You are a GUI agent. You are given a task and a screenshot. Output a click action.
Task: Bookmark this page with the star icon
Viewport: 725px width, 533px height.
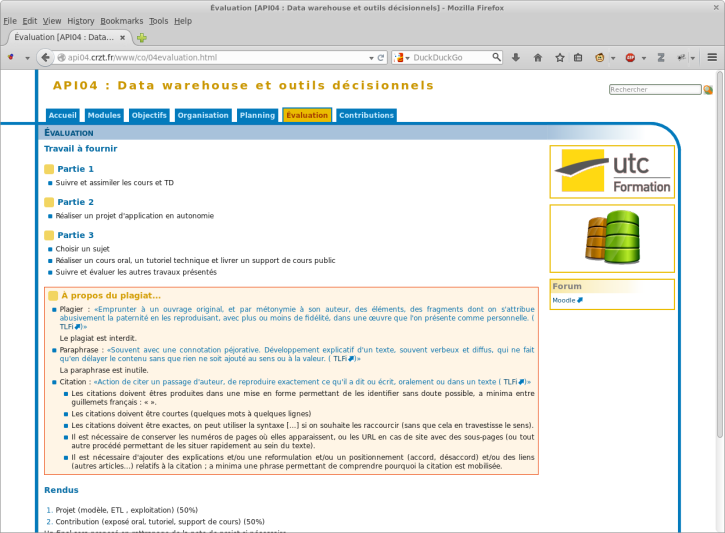coord(560,57)
